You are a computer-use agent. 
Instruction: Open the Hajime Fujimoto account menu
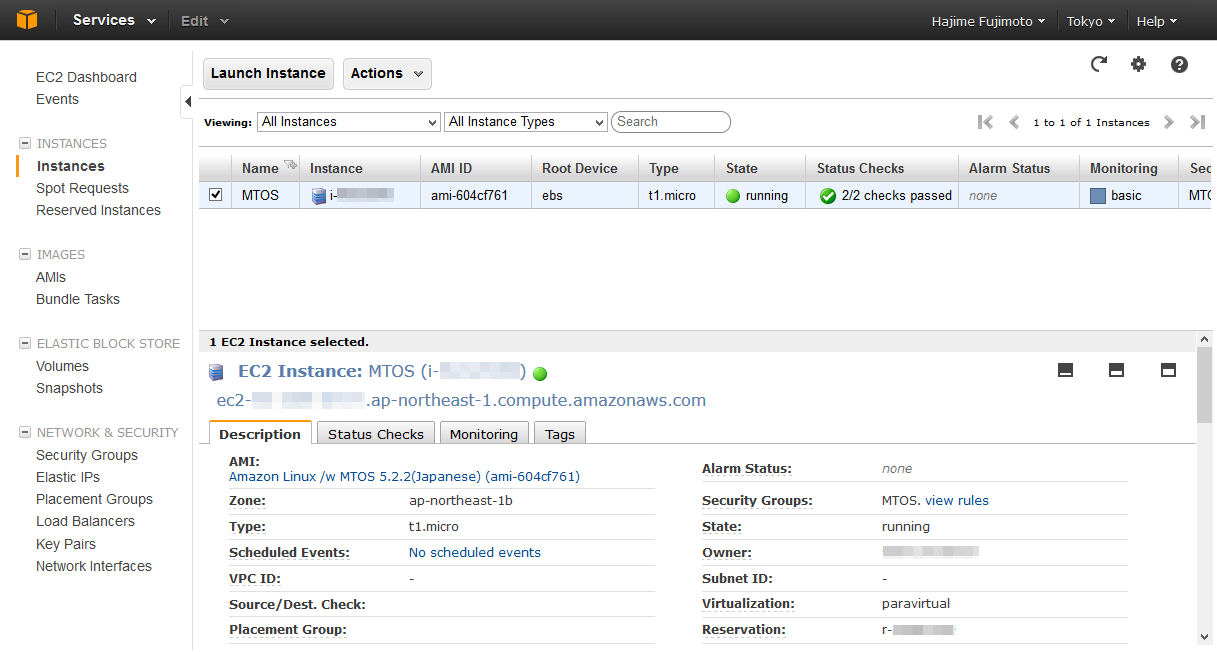(988, 21)
